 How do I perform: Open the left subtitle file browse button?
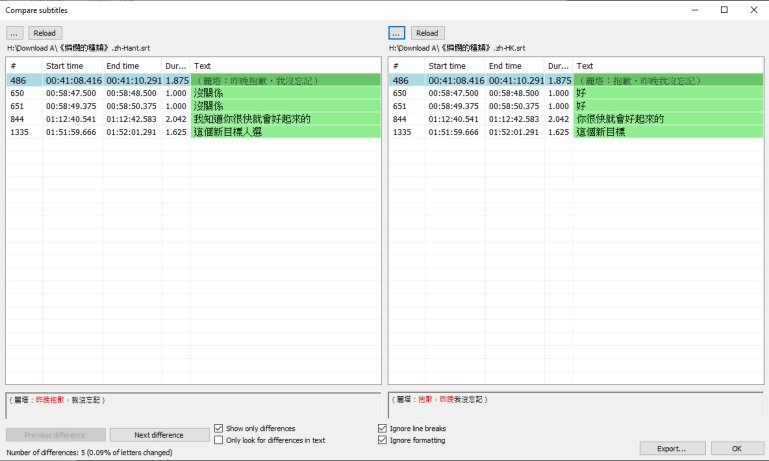pyautogui.click(x=14, y=33)
